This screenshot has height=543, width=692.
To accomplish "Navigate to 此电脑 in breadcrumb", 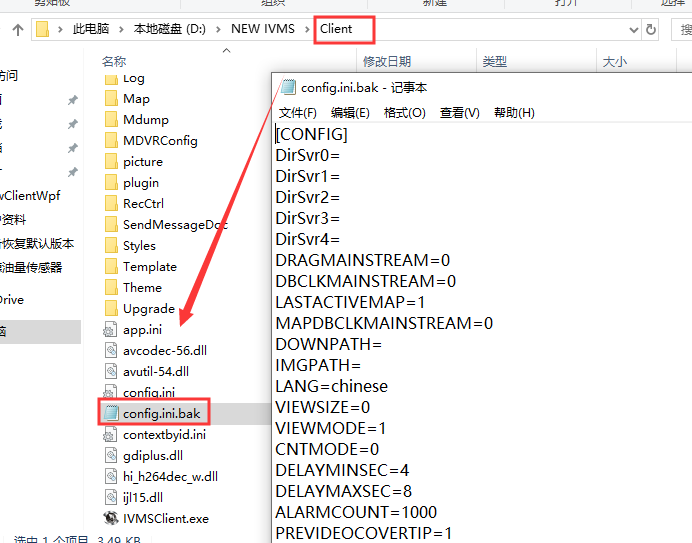I will click(x=90, y=29).
